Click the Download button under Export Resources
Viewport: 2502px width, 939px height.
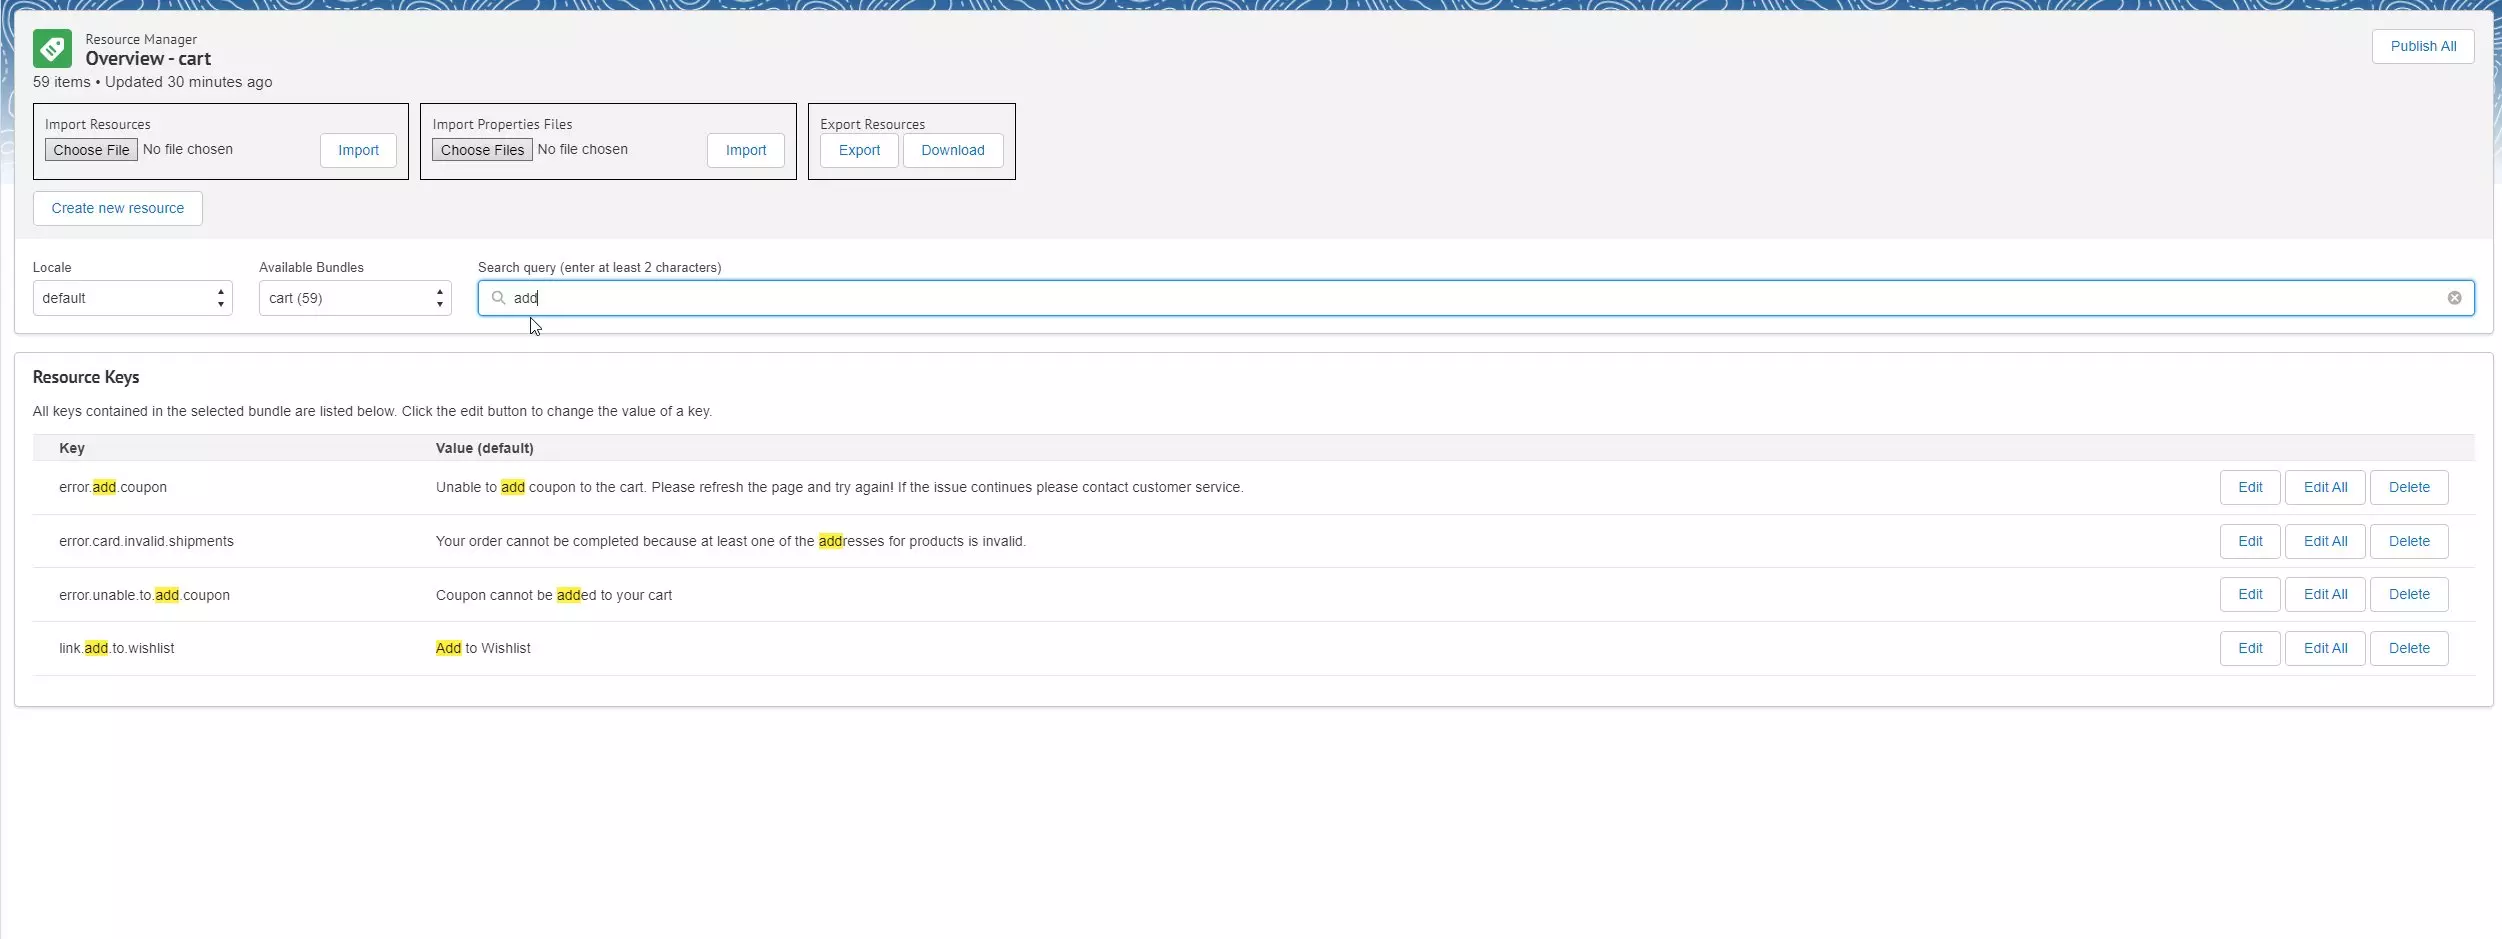[x=952, y=150]
